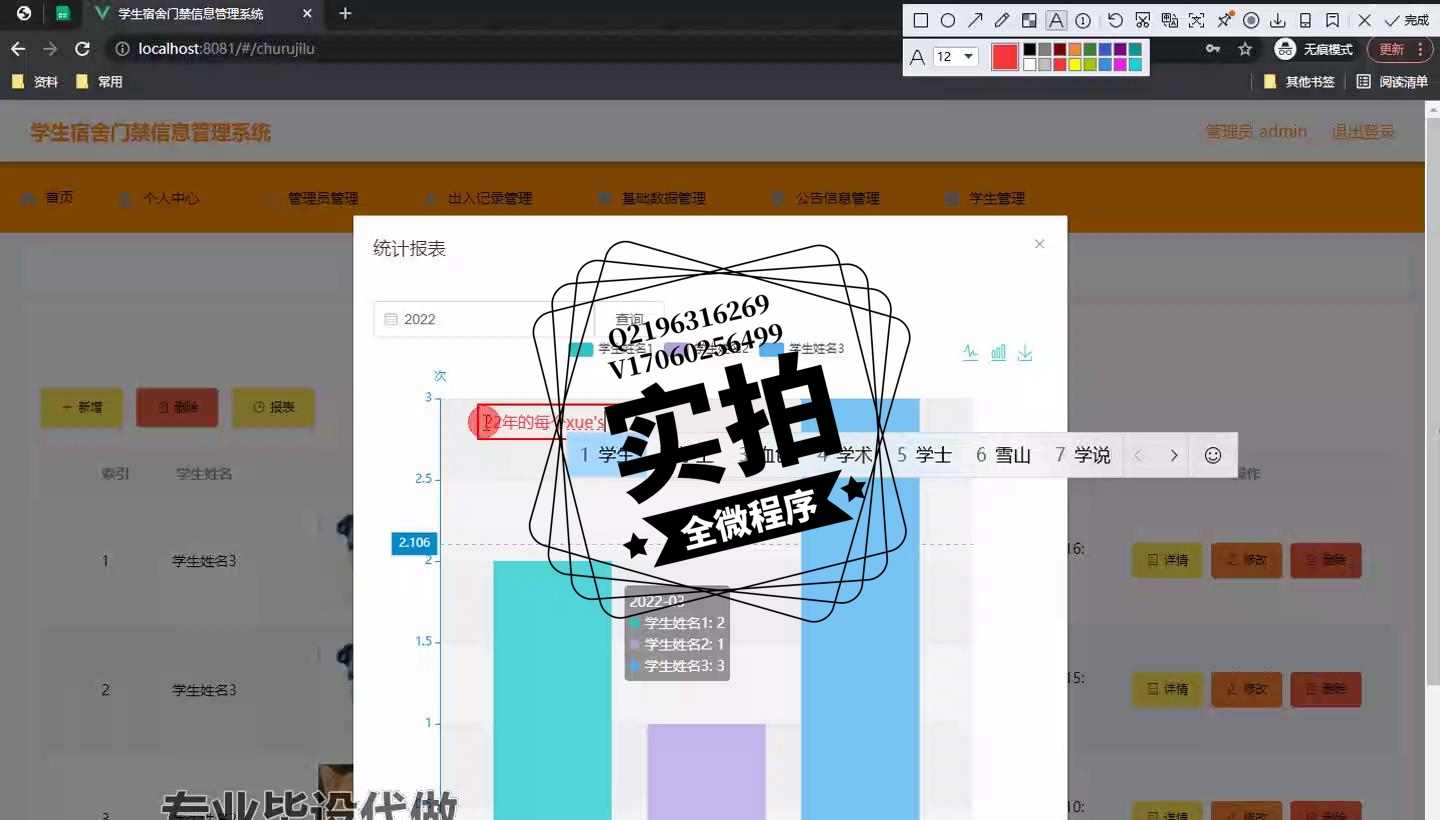Pick the white color swatch

(1029, 65)
